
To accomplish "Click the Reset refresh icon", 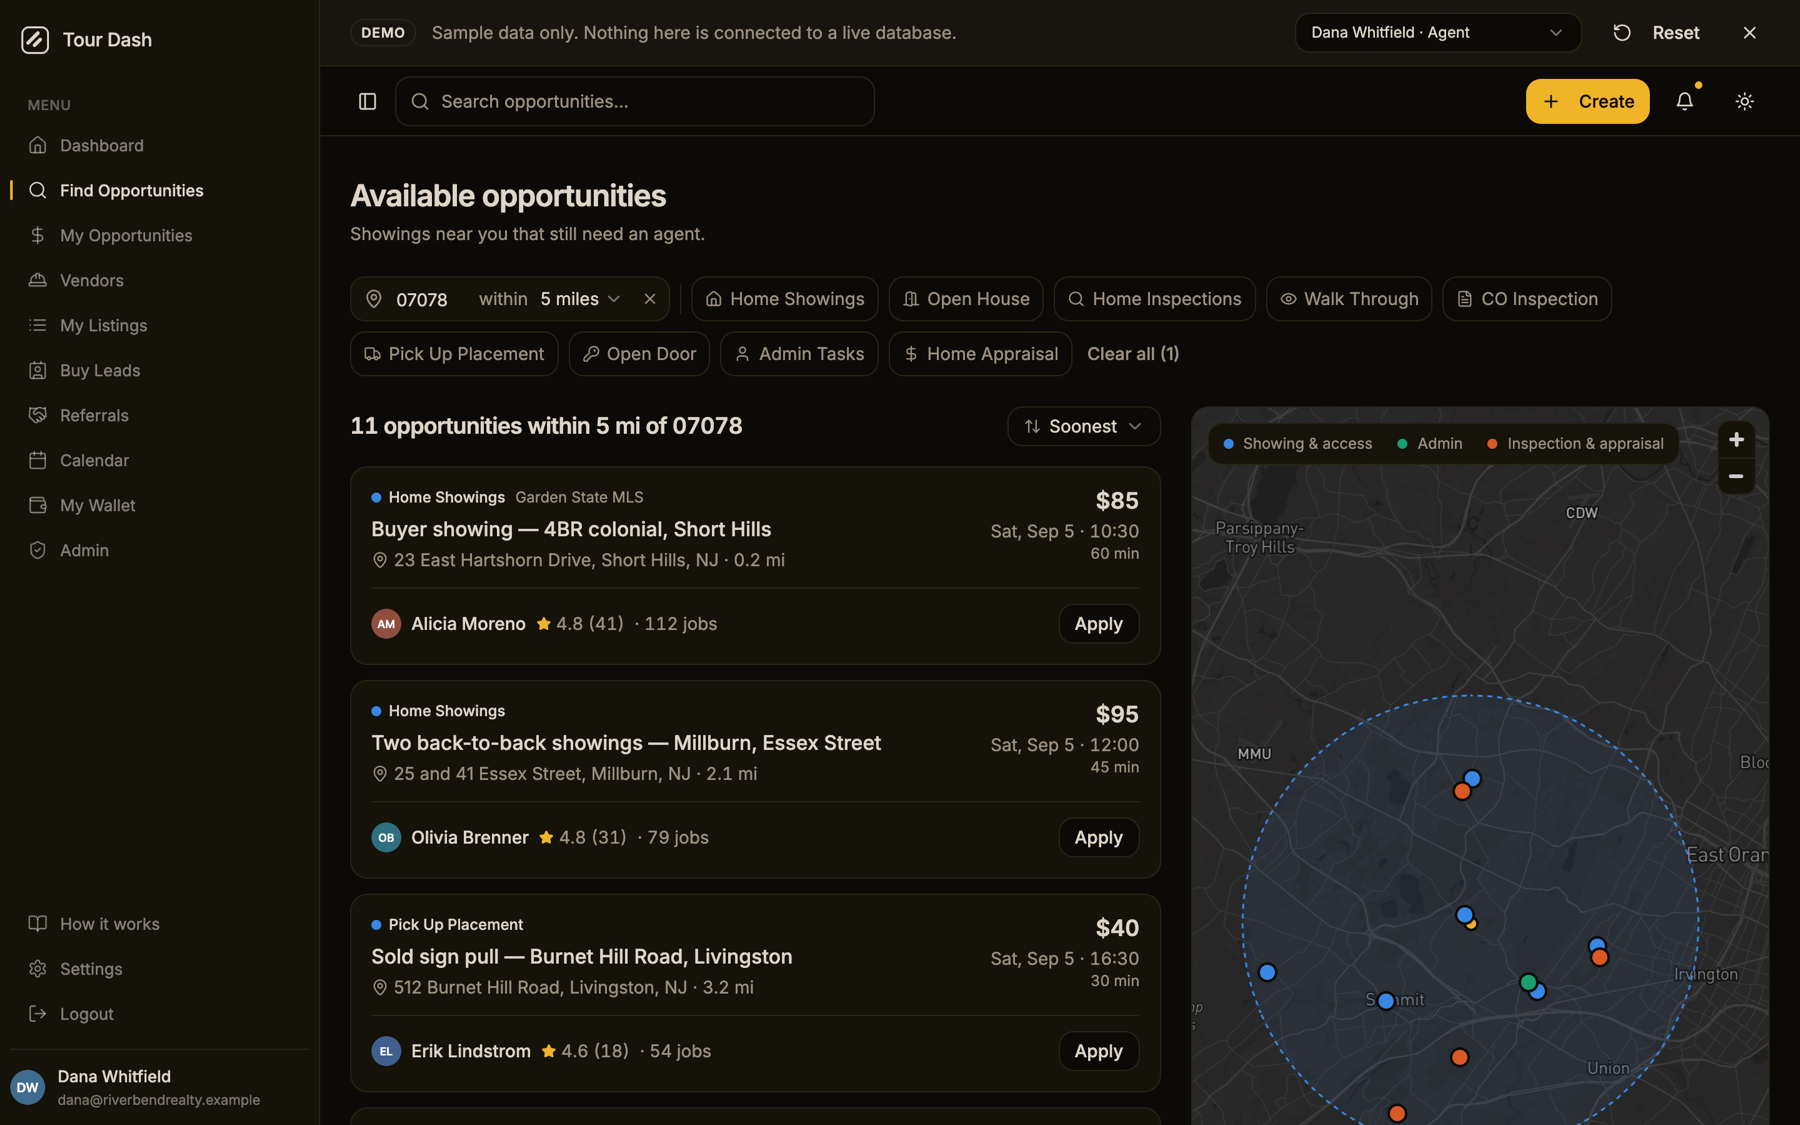I will click(x=1622, y=33).
